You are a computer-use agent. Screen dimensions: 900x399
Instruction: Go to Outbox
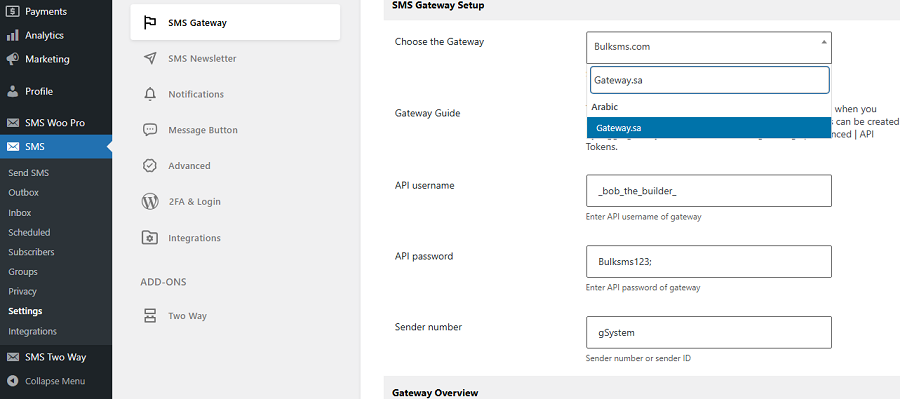(24, 193)
